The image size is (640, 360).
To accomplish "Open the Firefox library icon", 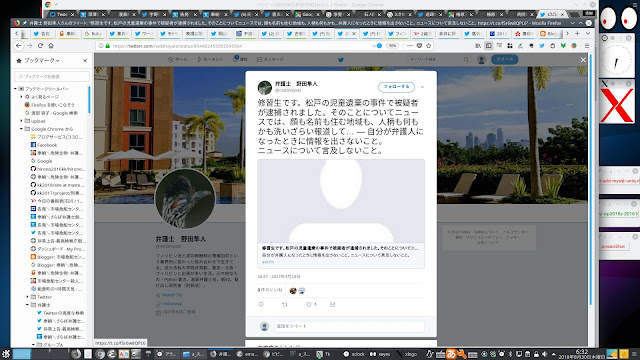I will pyautogui.click(x=478, y=46).
